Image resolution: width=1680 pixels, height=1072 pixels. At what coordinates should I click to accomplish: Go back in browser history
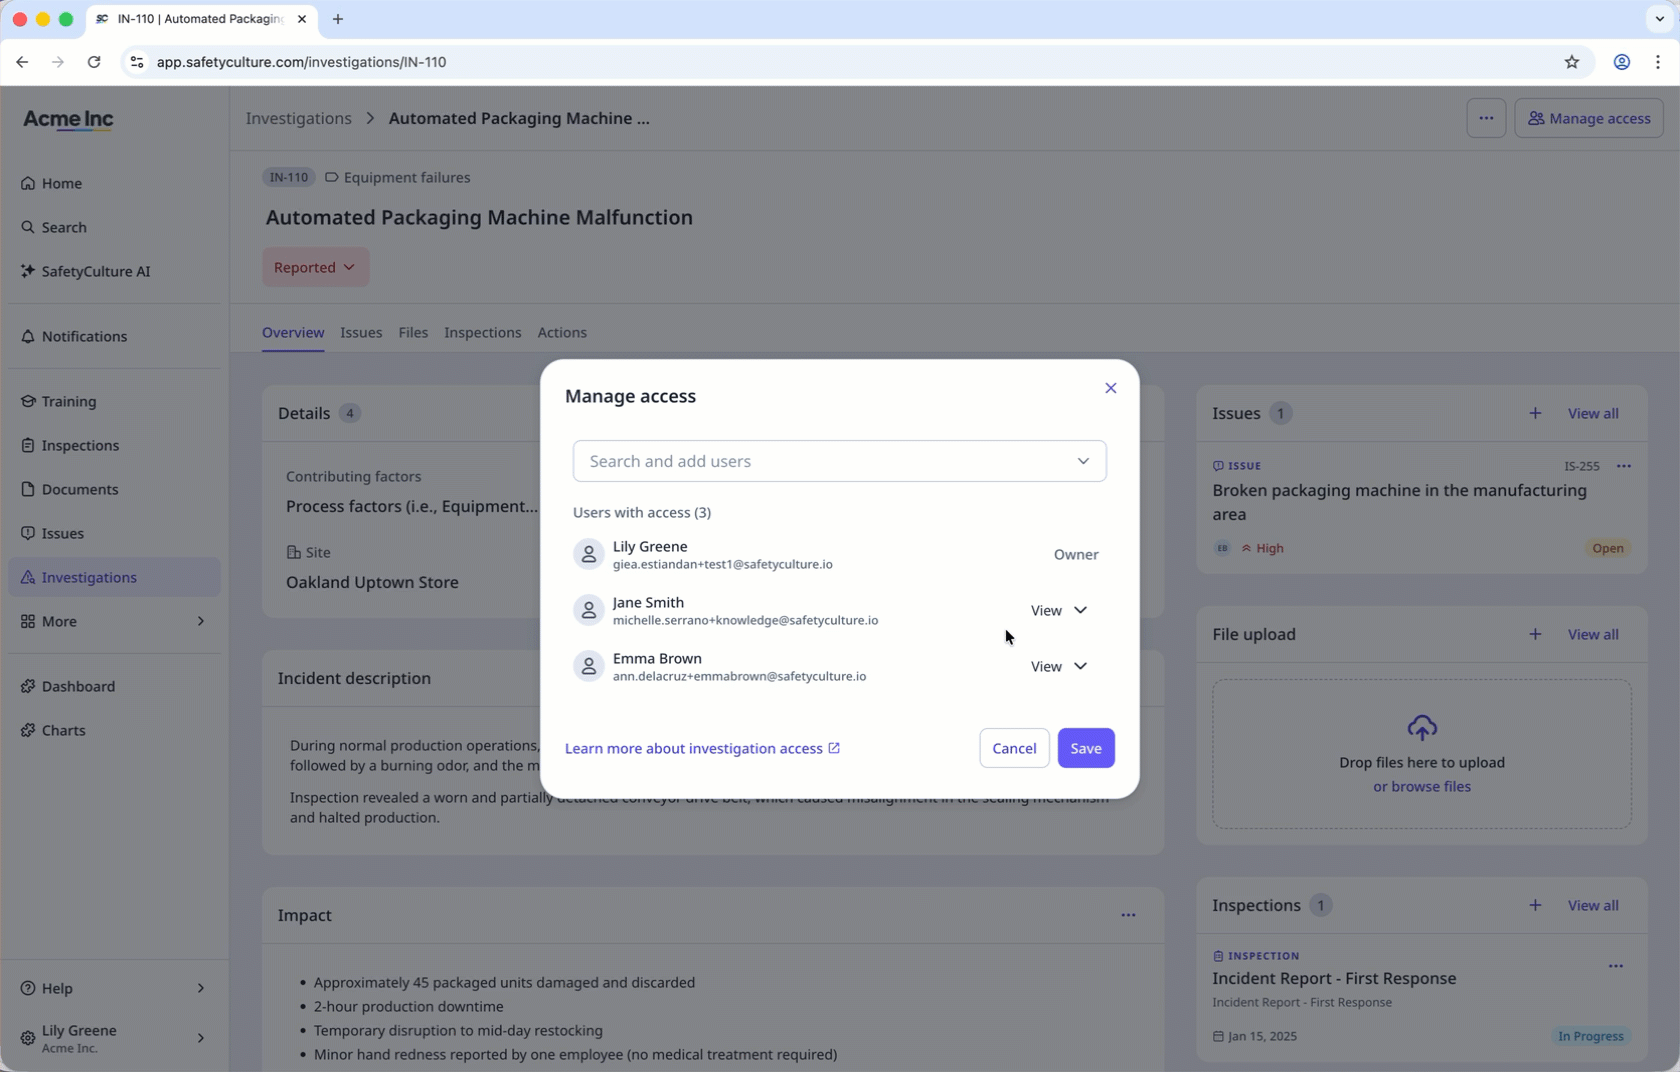22,62
